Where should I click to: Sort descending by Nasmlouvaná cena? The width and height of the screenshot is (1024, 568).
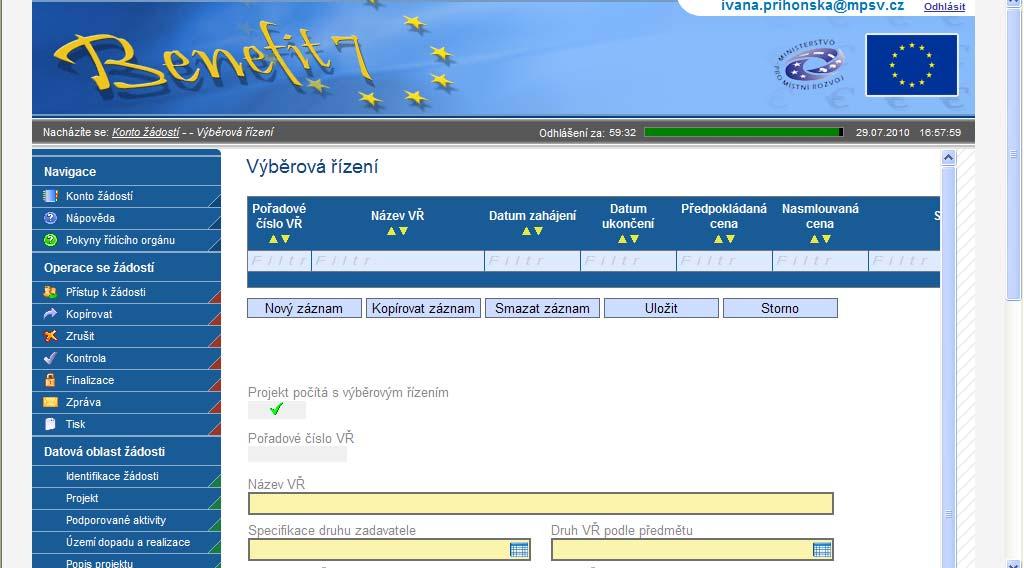(826, 239)
